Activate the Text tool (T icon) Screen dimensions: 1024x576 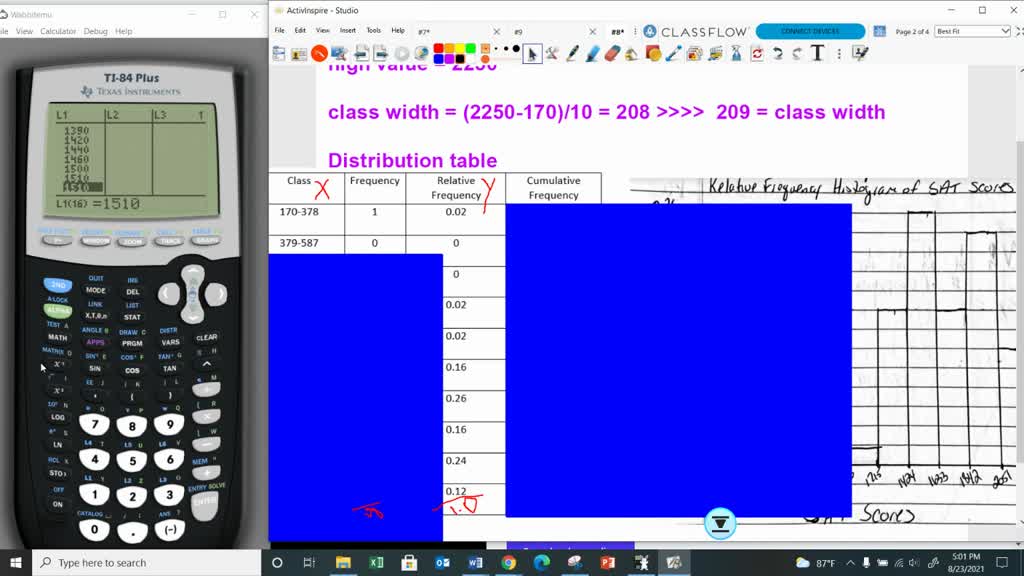pos(817,54)
